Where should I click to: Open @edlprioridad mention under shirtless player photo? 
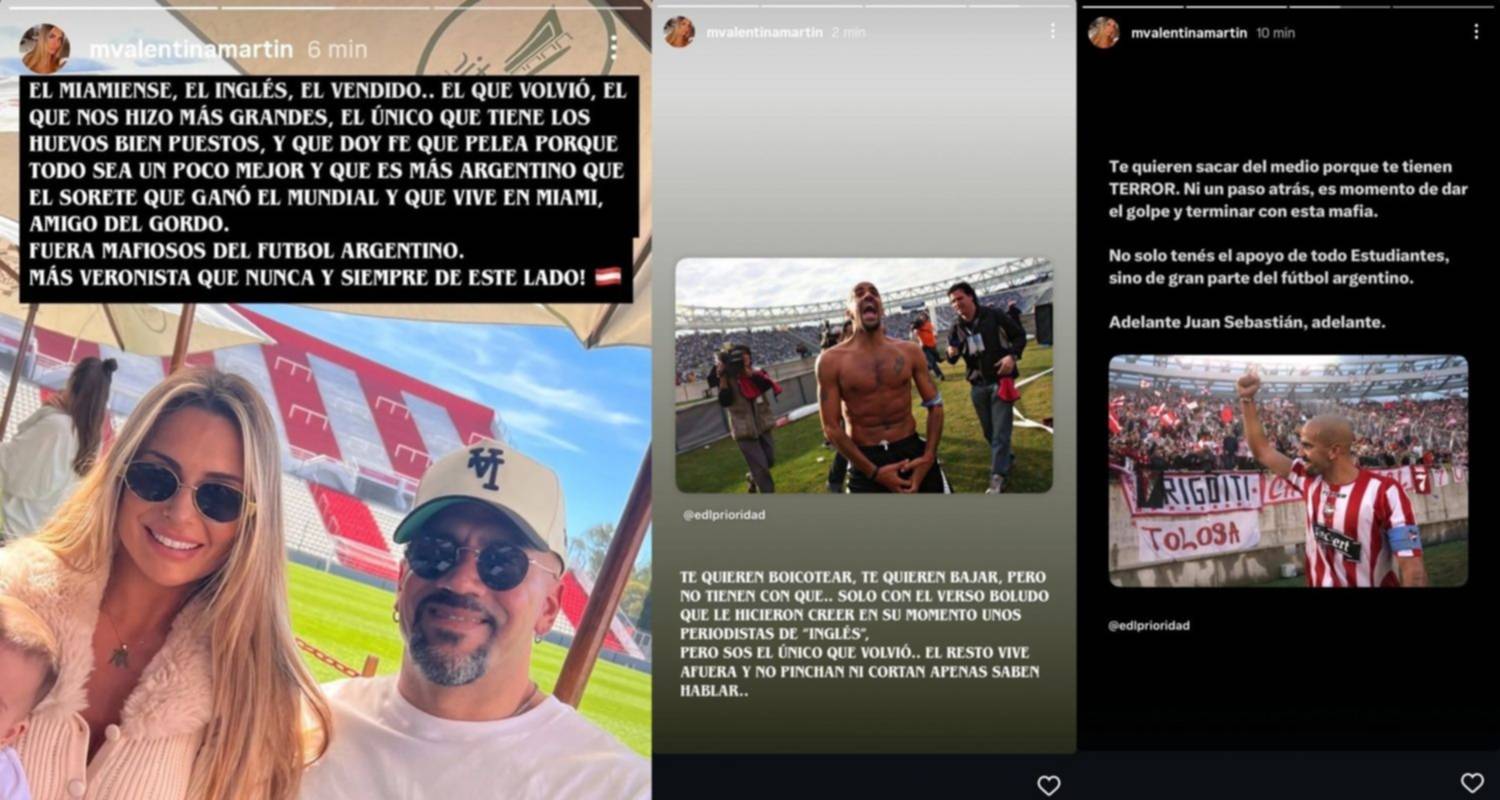click(x=724, y=515)
